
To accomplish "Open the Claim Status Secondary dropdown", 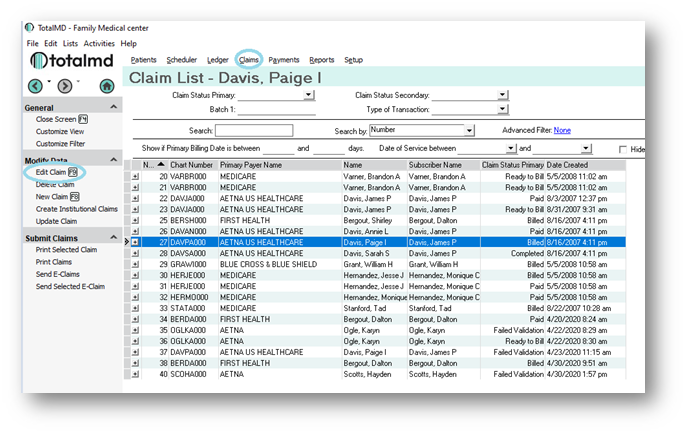I will point(501,95).
